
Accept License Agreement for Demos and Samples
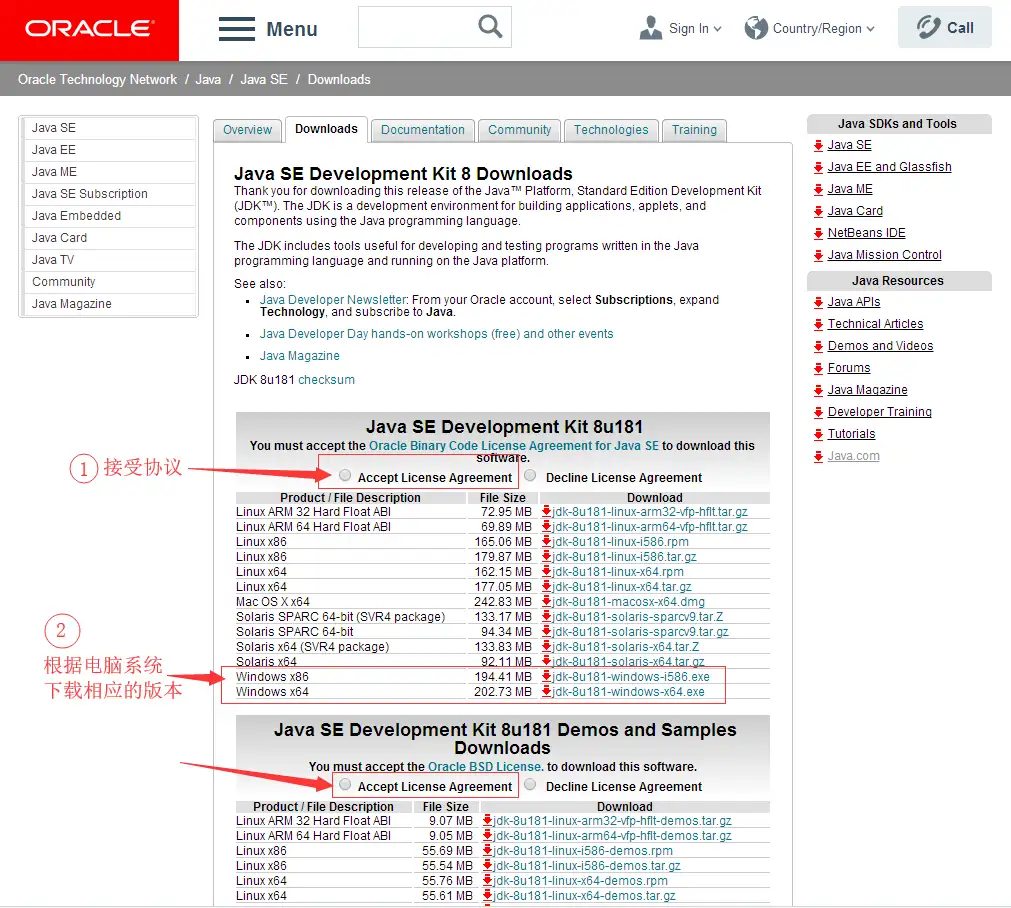click(345, 784)
